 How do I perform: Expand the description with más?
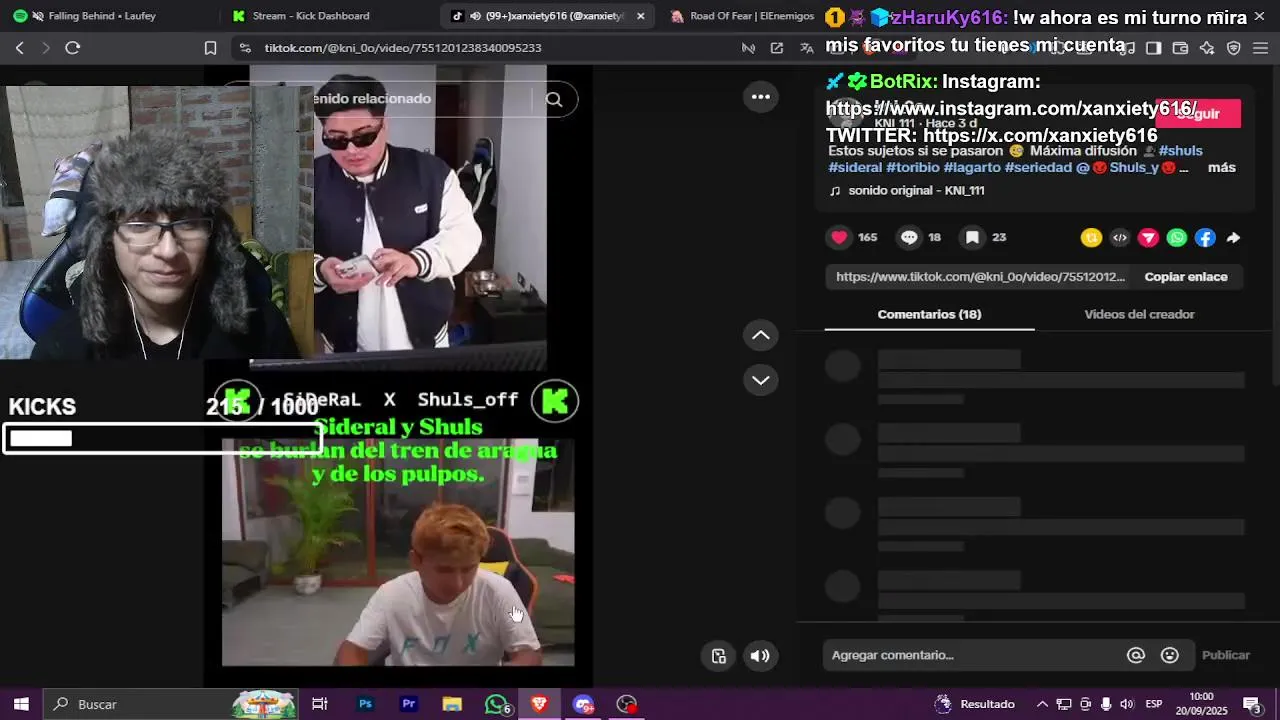point(1221,168)
